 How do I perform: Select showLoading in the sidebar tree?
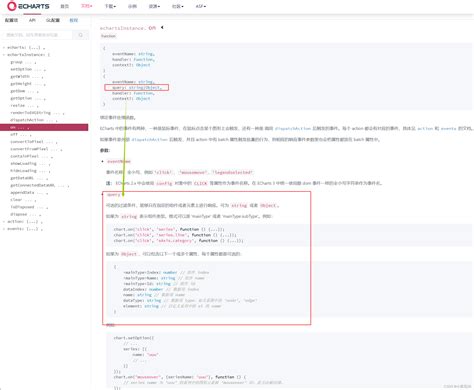[x=23, y=163]
